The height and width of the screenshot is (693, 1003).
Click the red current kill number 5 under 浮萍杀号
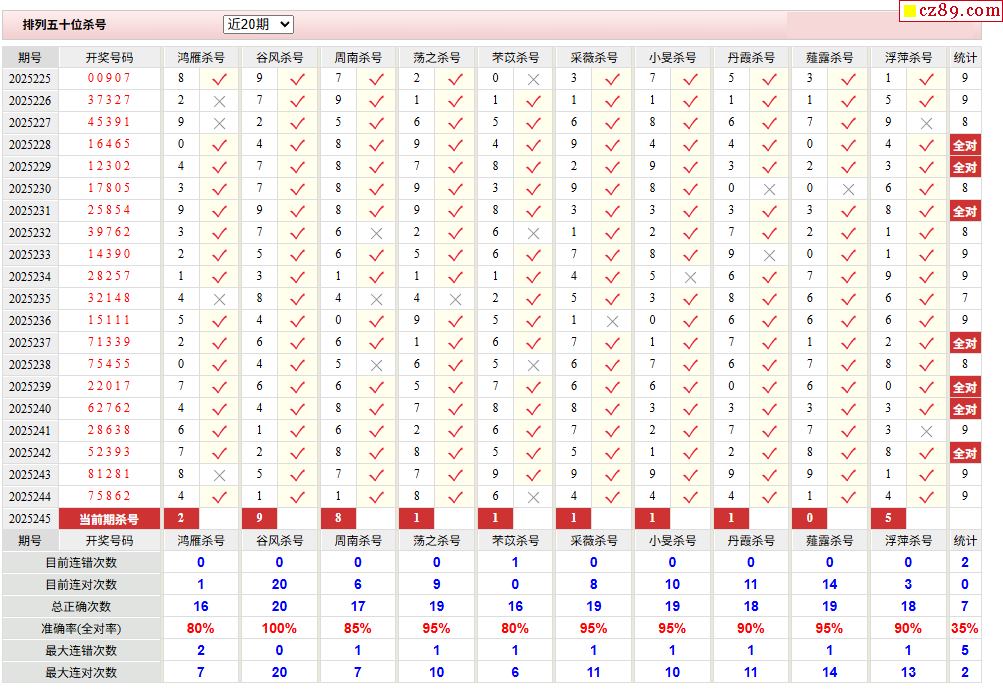888,518
